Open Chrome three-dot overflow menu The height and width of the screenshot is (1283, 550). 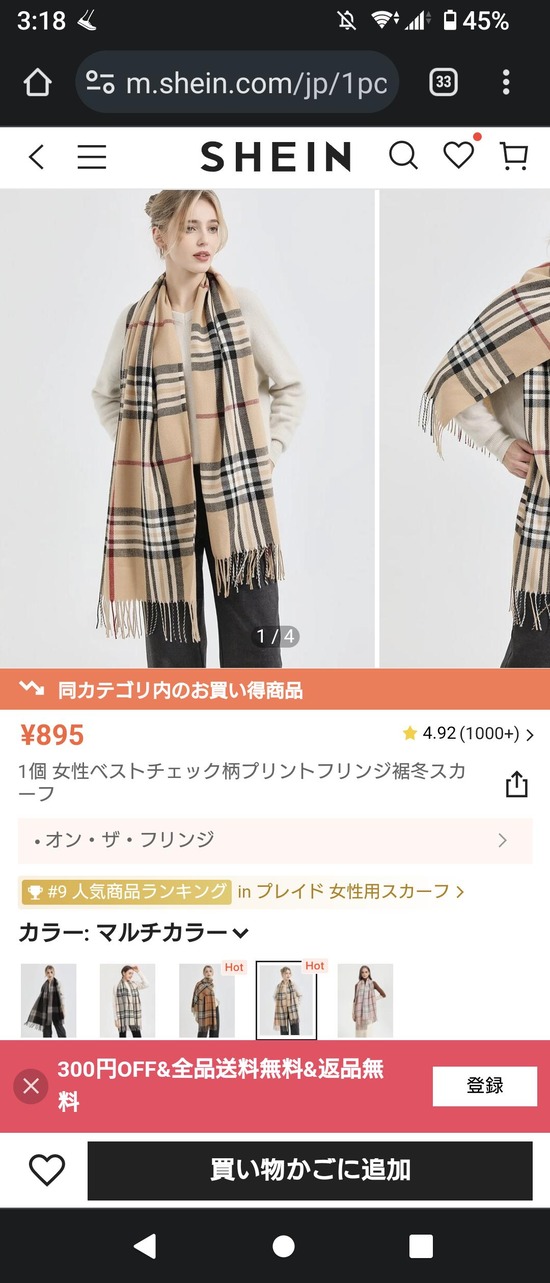[x=506, y=82]
